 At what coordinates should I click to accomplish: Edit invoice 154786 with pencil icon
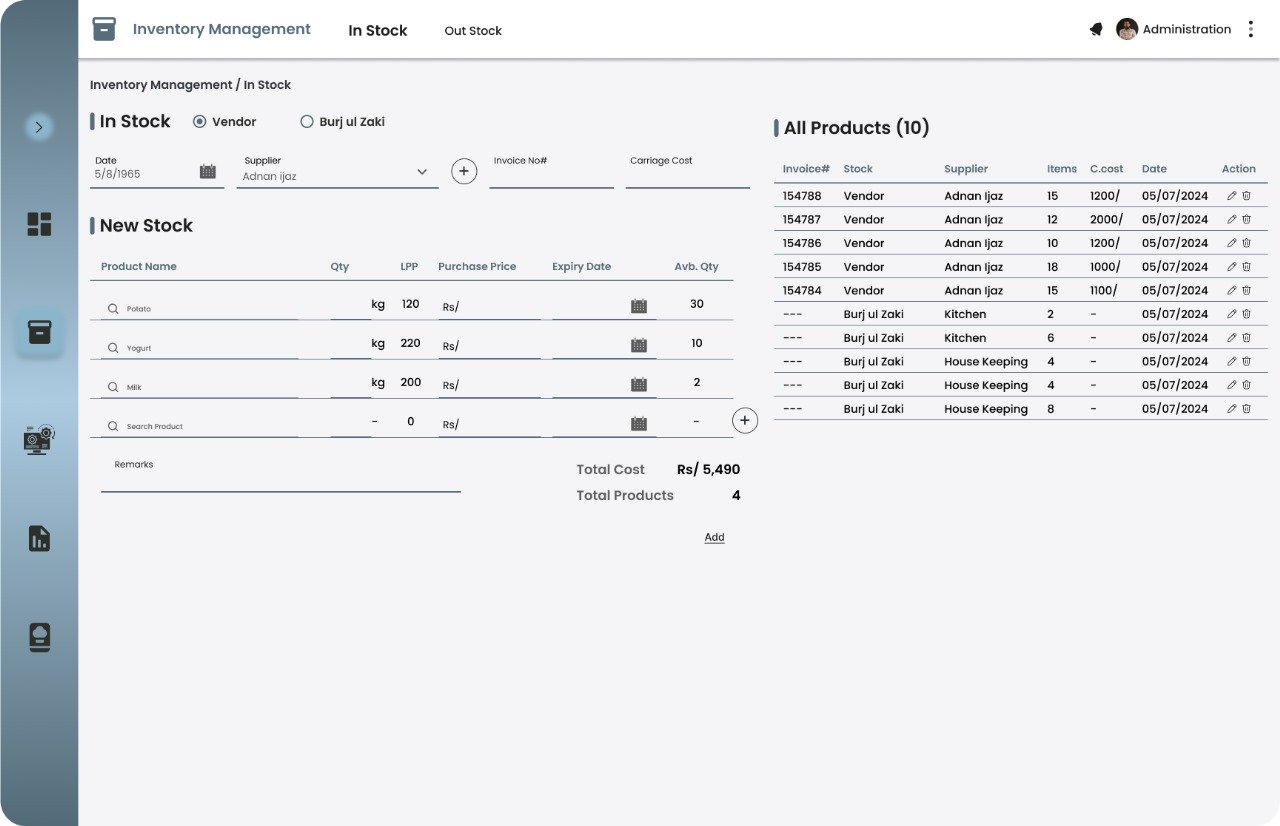tap(1232, 243)
